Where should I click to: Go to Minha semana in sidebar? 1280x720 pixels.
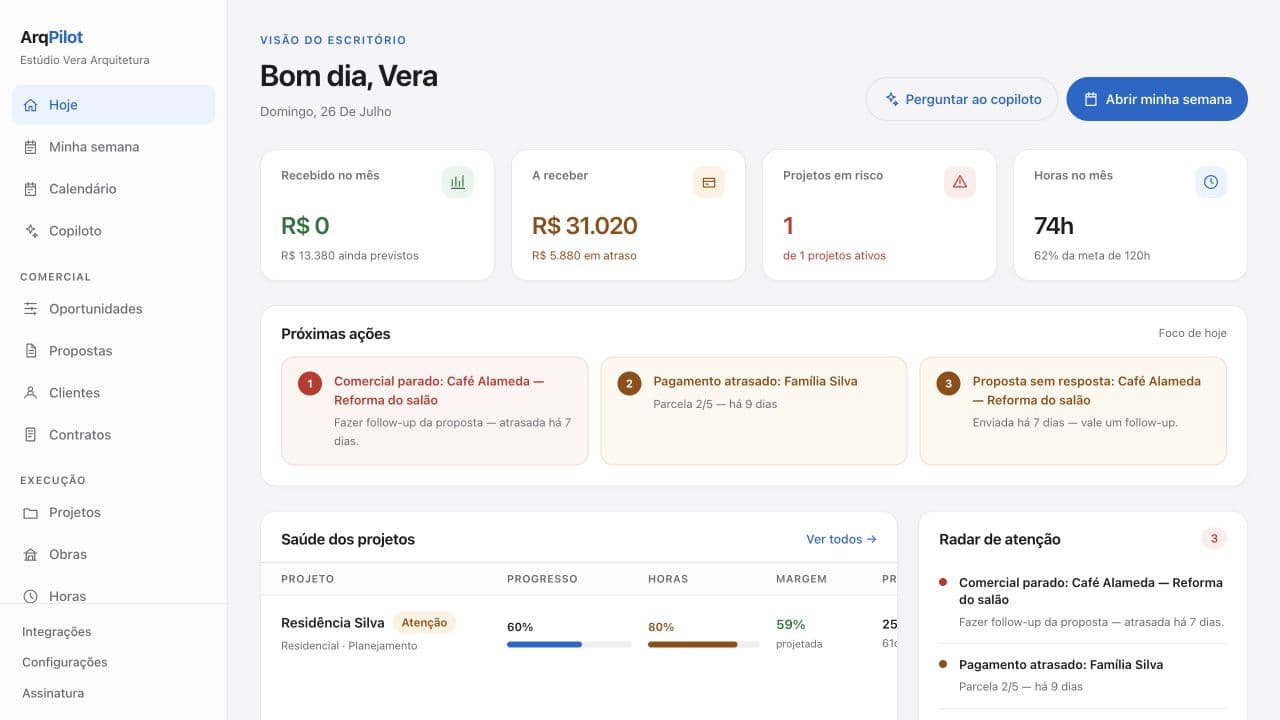tap(113, 147)
